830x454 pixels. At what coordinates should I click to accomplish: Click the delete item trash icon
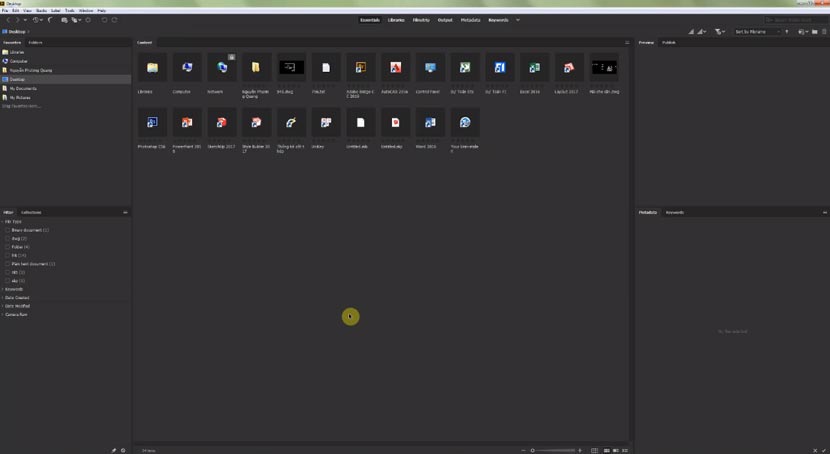[824, 32]
